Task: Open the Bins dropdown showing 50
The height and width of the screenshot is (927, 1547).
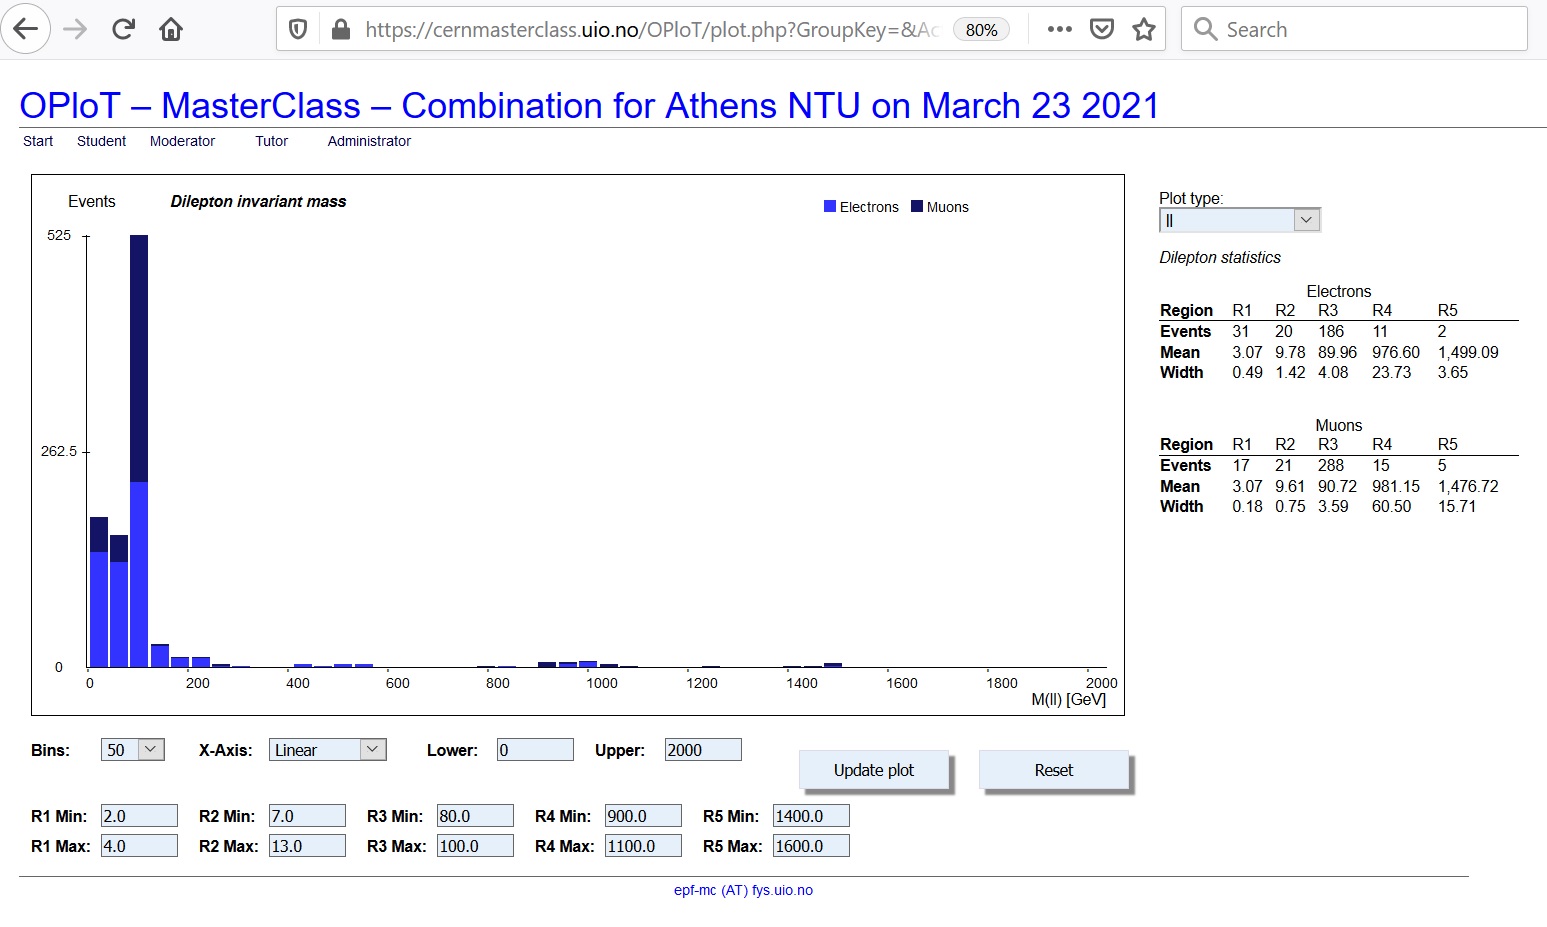Action: (132, 749)
